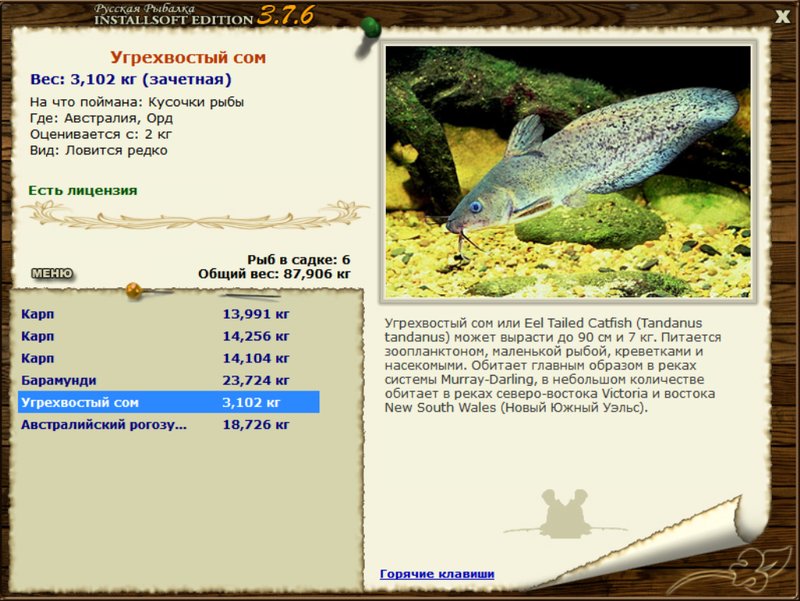Click the catfish silhouette watermark icon
Screen dimensions: 800x601
click(x=565, y=514)
